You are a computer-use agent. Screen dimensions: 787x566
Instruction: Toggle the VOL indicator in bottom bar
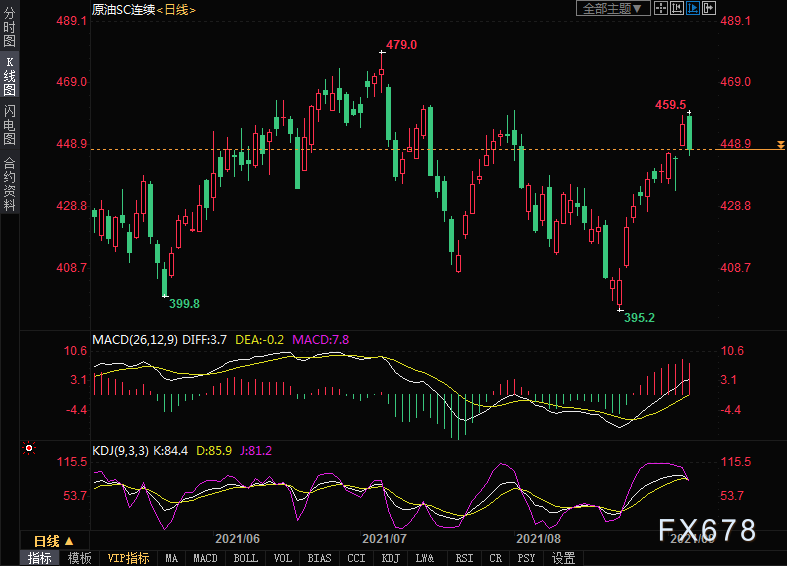(282, 558)
